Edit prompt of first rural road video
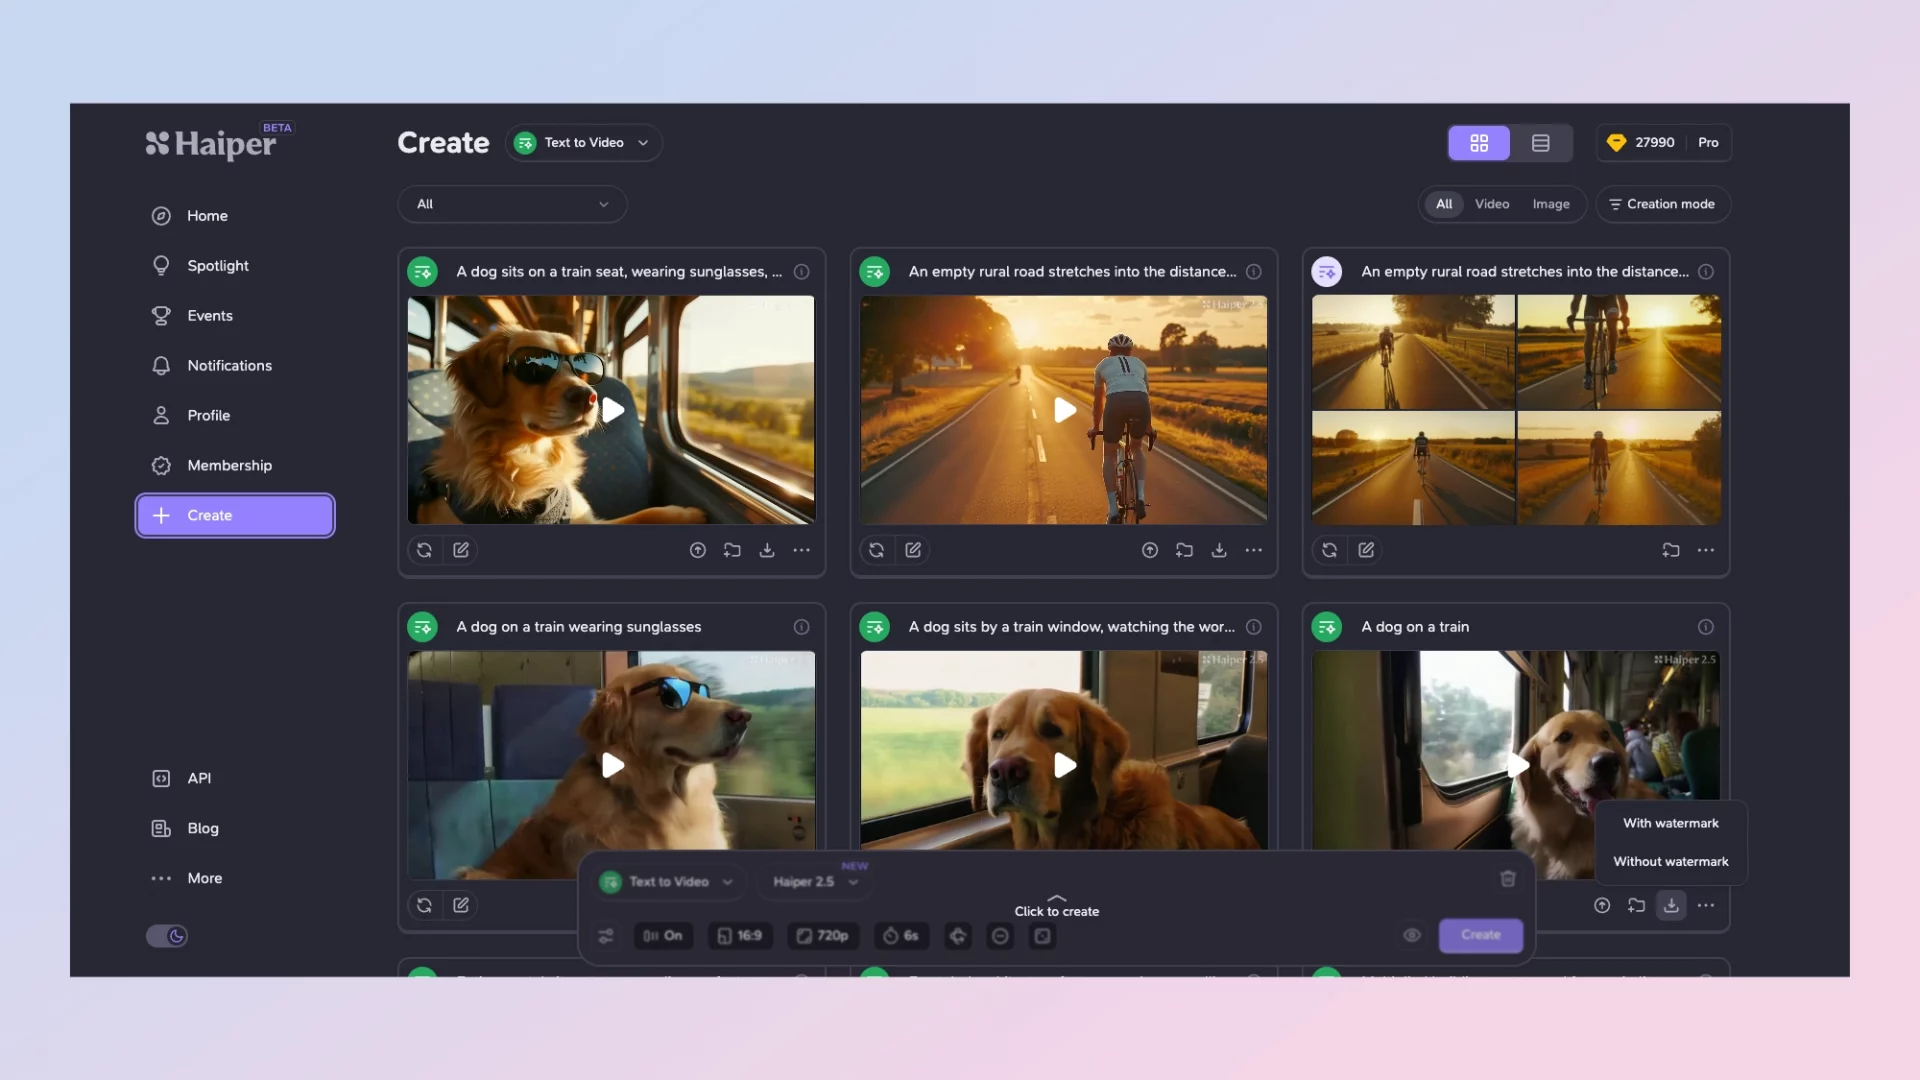The image size is (1920, 1080). 913,550
